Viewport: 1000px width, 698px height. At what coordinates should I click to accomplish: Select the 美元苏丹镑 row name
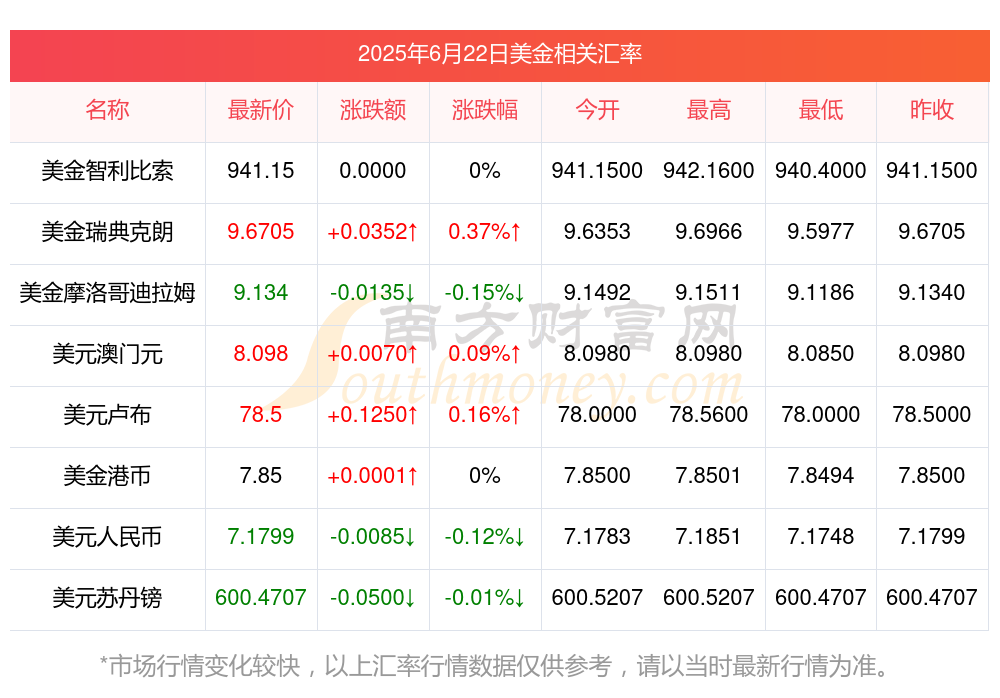[x=107, y=598]
